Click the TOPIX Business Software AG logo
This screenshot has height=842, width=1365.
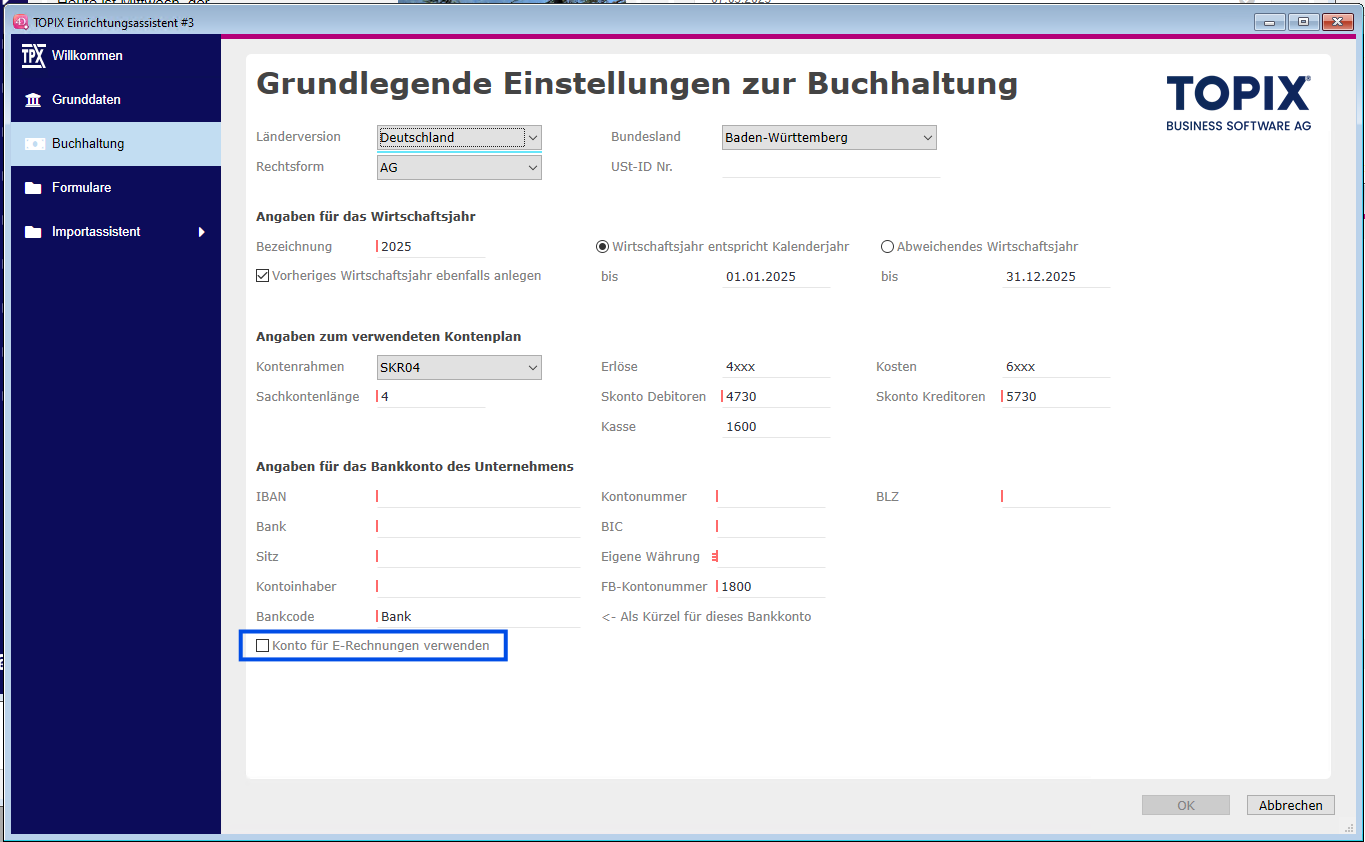[1238, 102]
